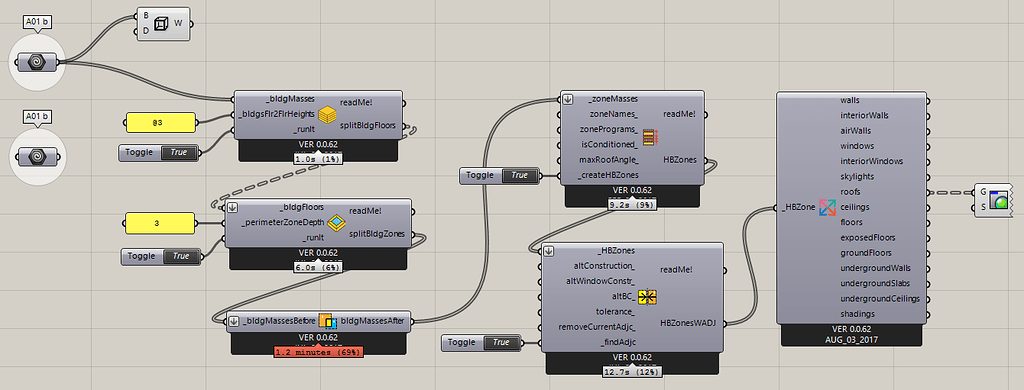The width and height of the screenshot is (1024, 390).
Task: Click the solve adjacencies yellow icon
Action: point(647,297)
